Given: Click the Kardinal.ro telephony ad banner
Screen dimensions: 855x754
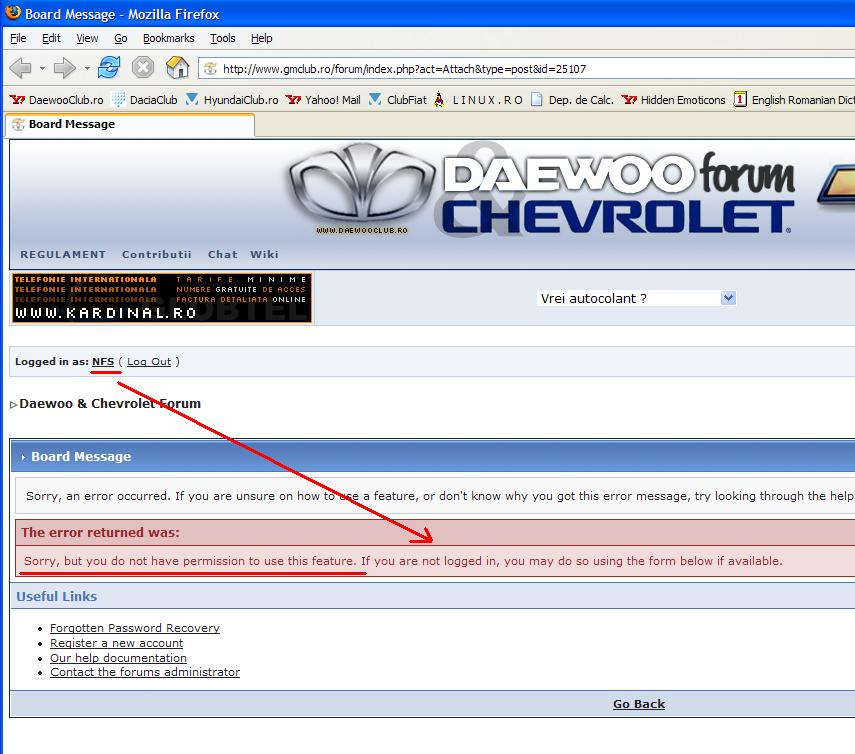Looking at the screenshot, I should click(162, 298).
